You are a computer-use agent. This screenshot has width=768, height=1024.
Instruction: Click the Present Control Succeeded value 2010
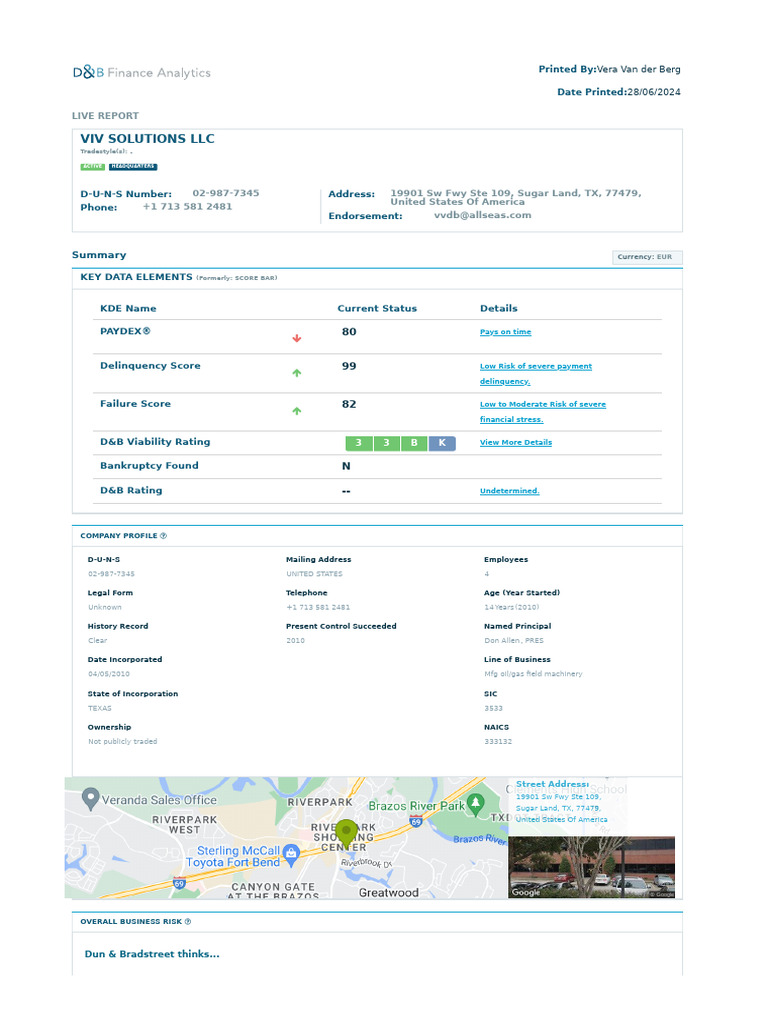(x=295, y=641)
